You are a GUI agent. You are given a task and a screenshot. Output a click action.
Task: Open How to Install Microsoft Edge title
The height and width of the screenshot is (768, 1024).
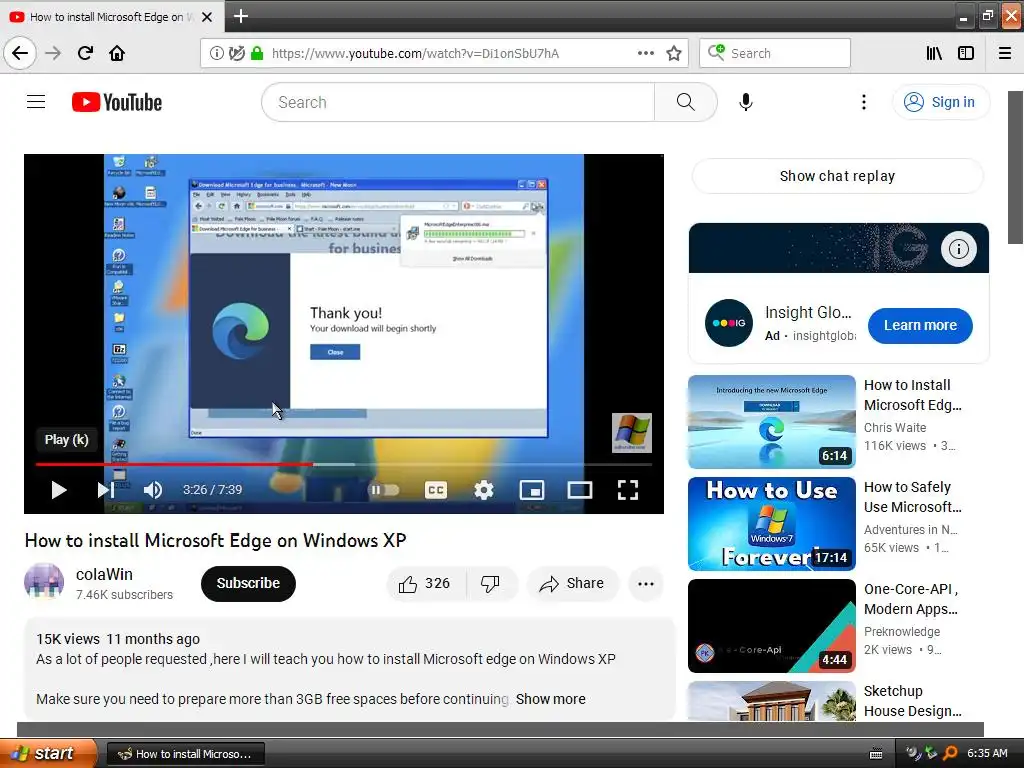pos(912,395)
